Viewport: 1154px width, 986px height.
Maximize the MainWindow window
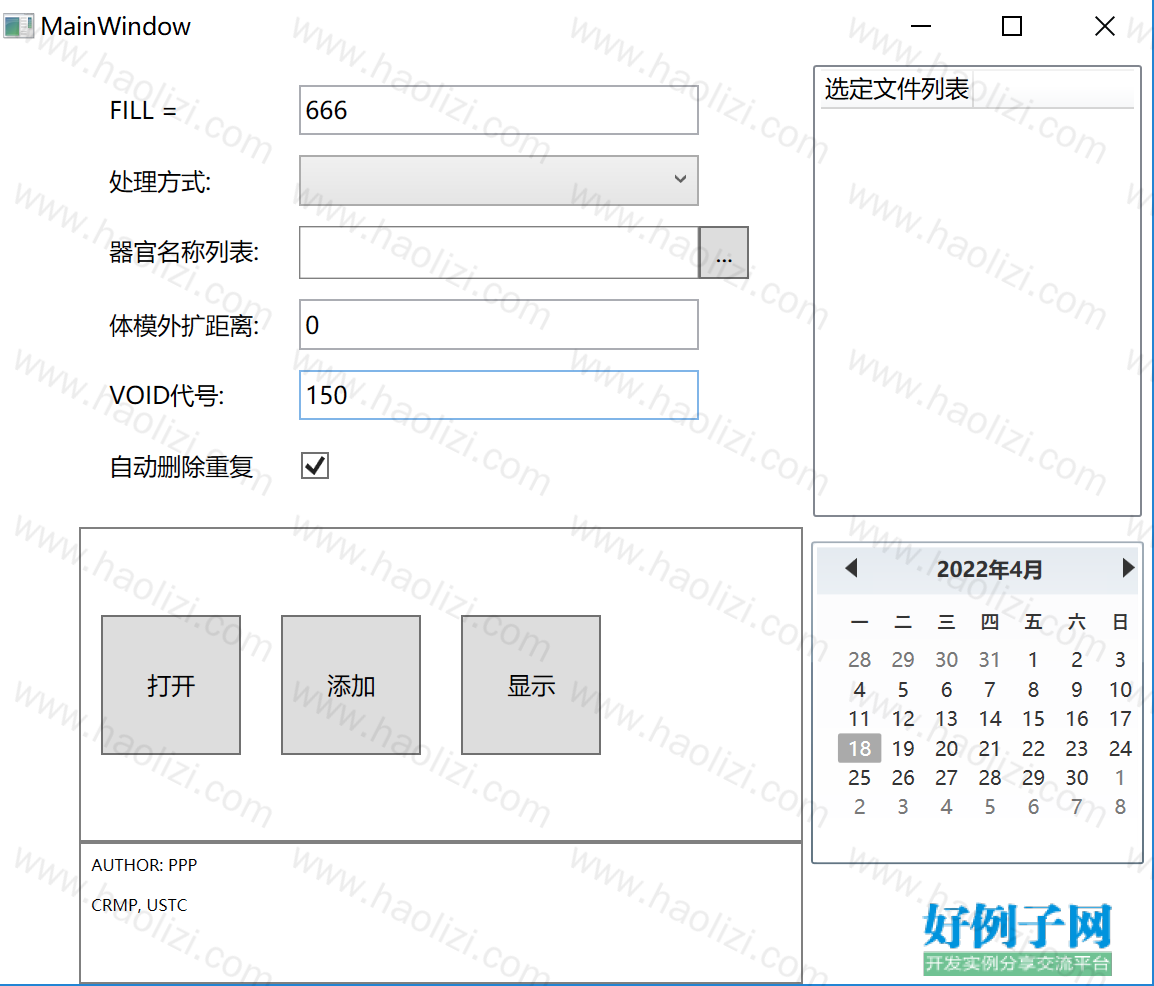(1012, 26)
